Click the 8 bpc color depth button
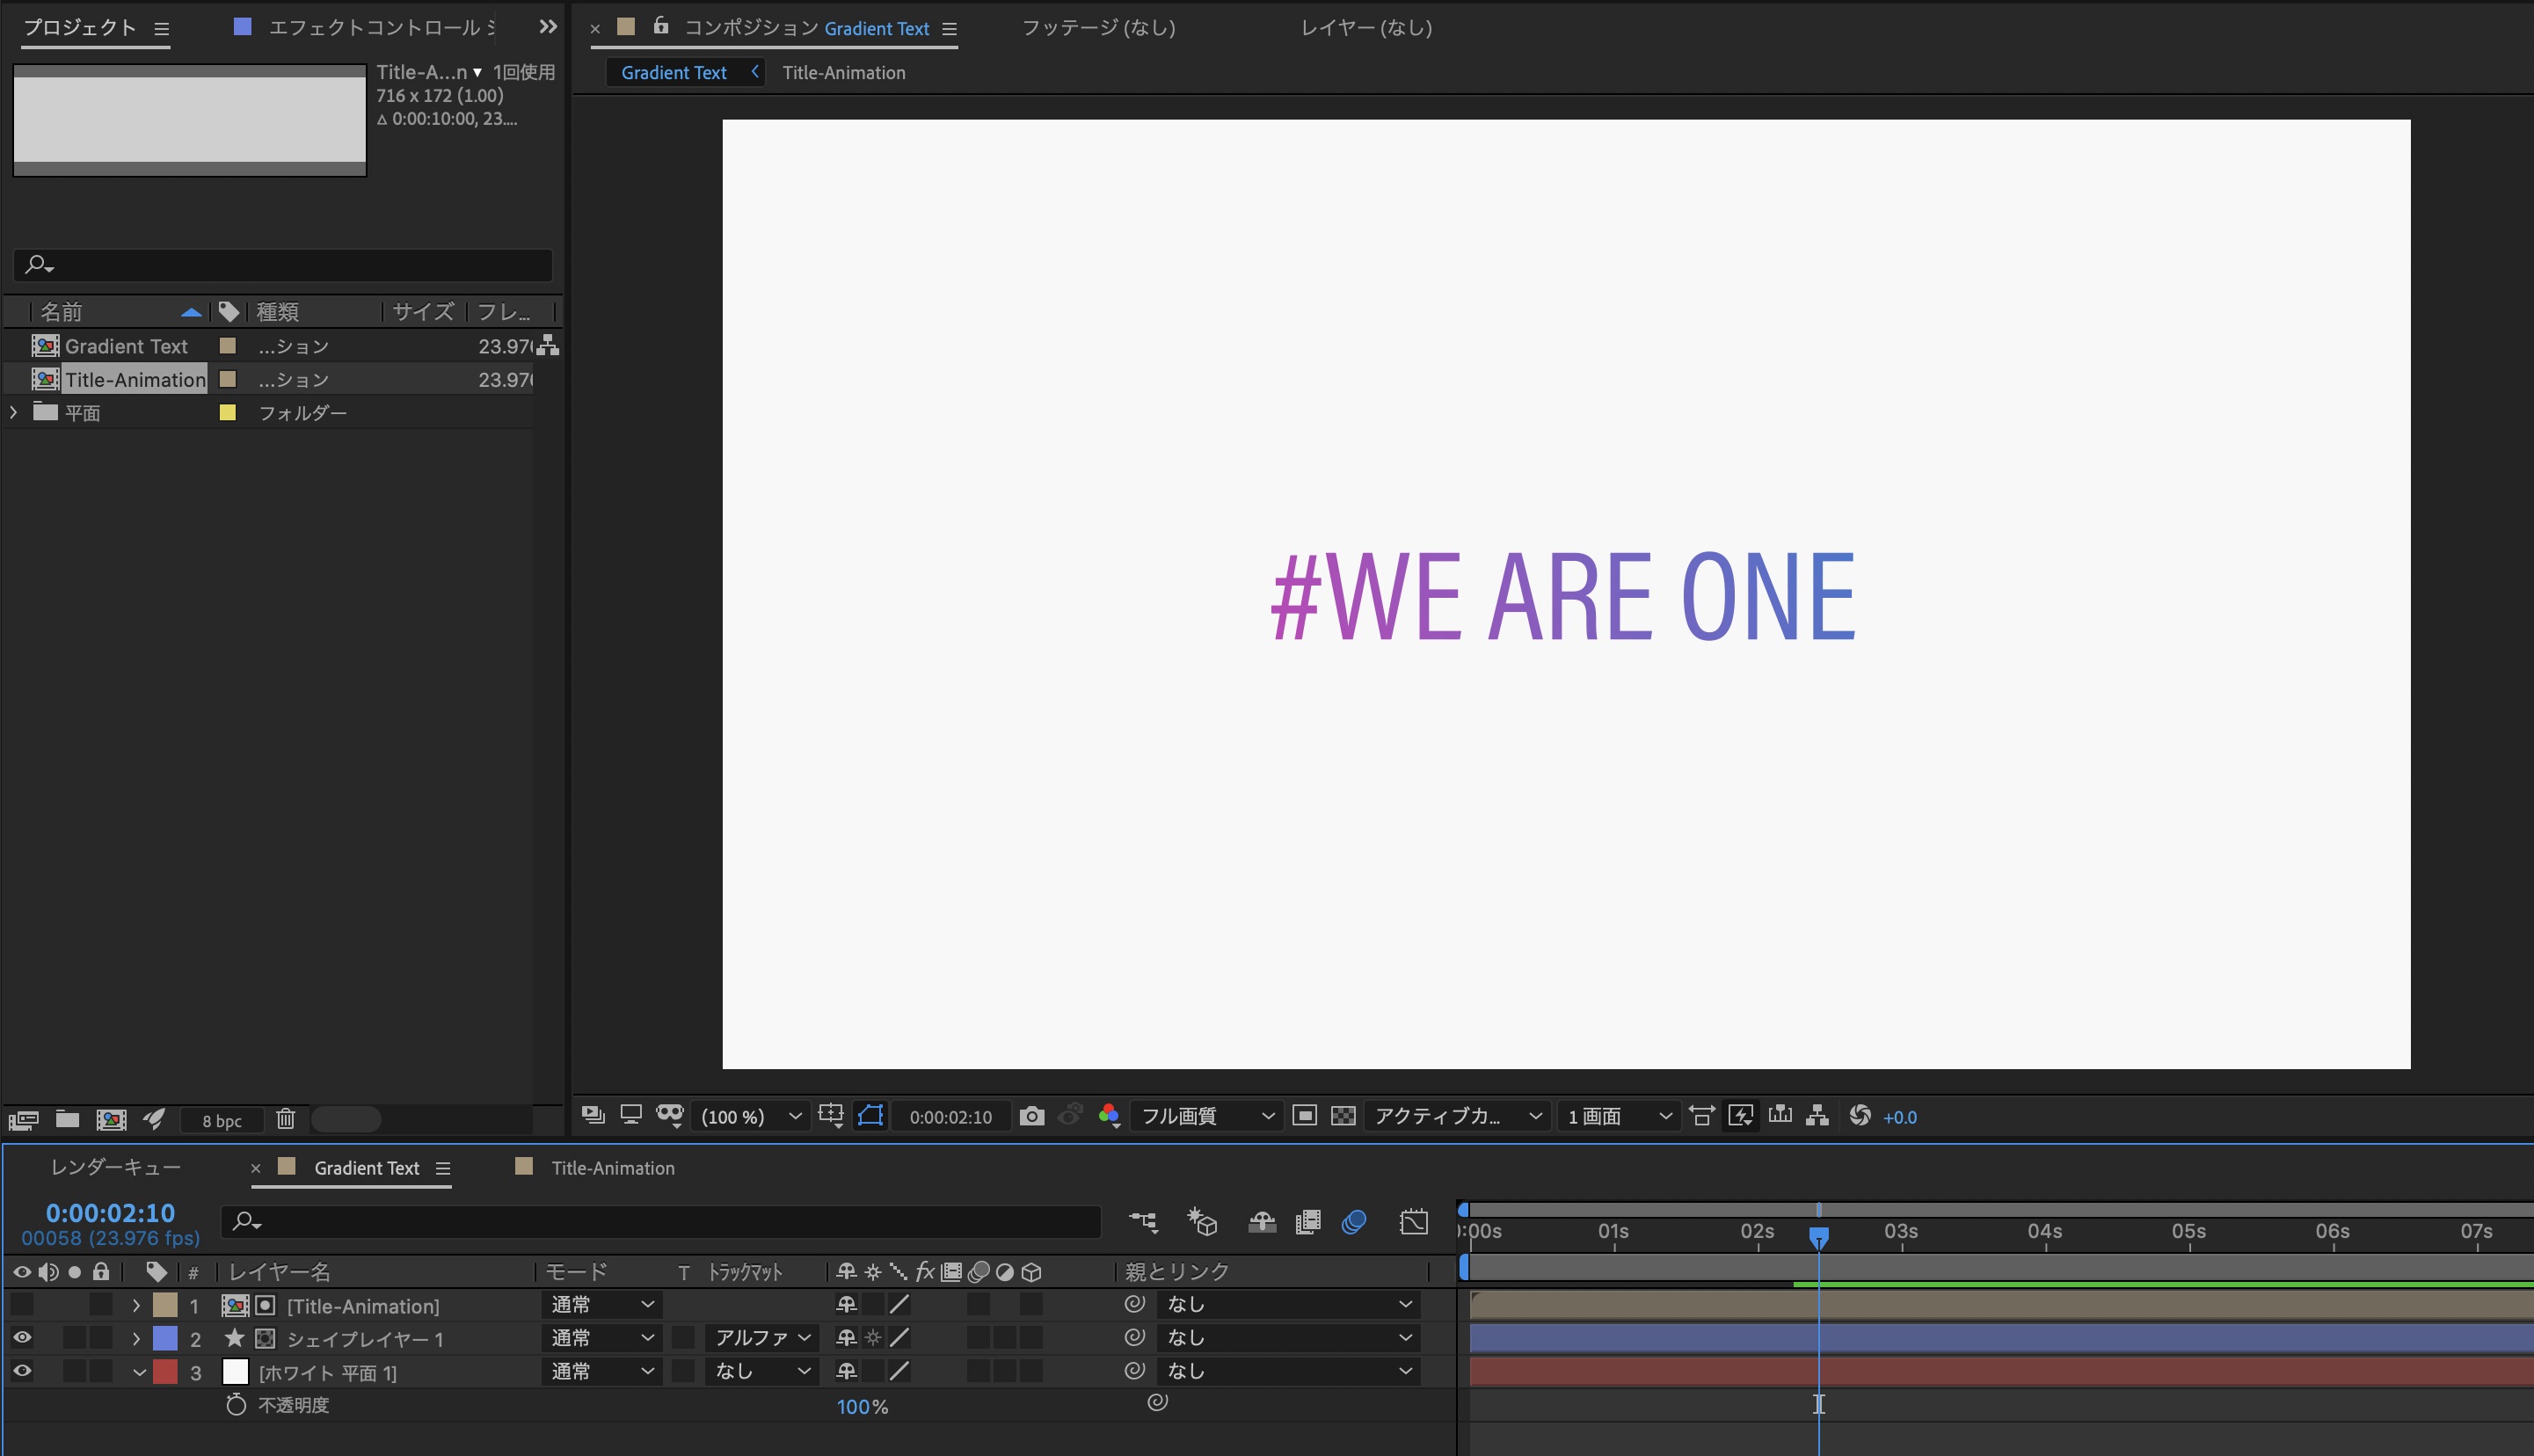Image resolution: width=2534 pixels, height=1456 pixels. tap(221, 1121)
